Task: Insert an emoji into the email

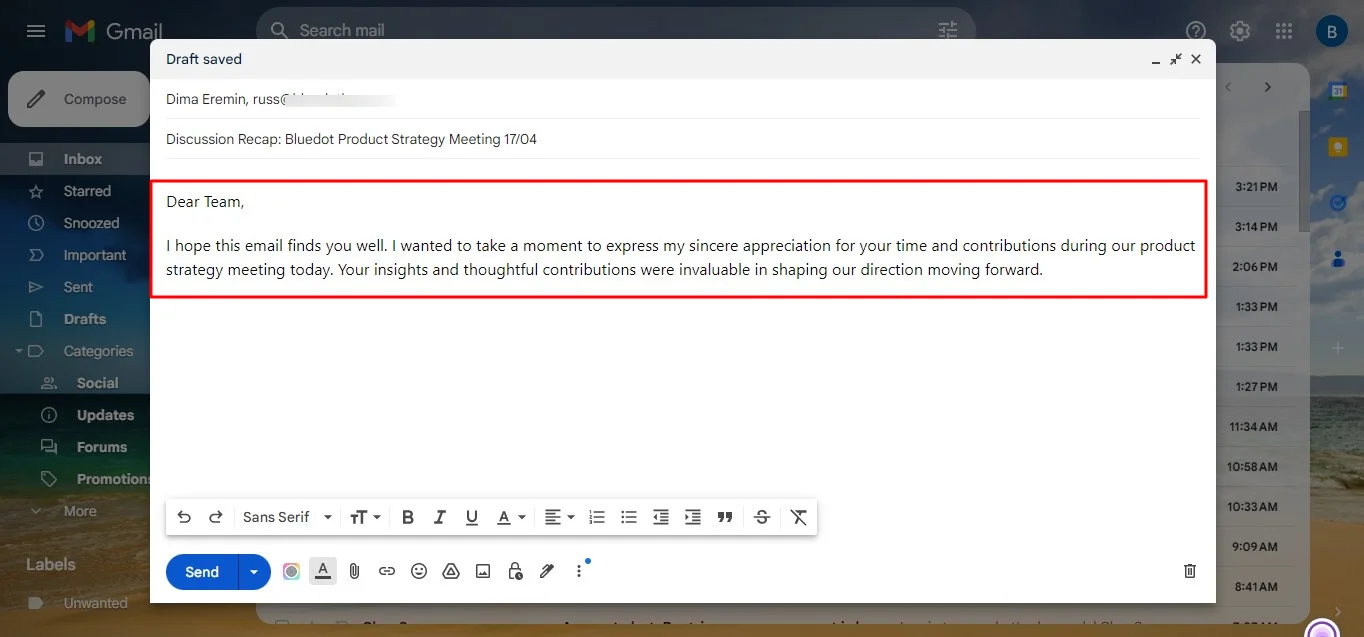Action: pyautogui.click(x=418, y=570)
